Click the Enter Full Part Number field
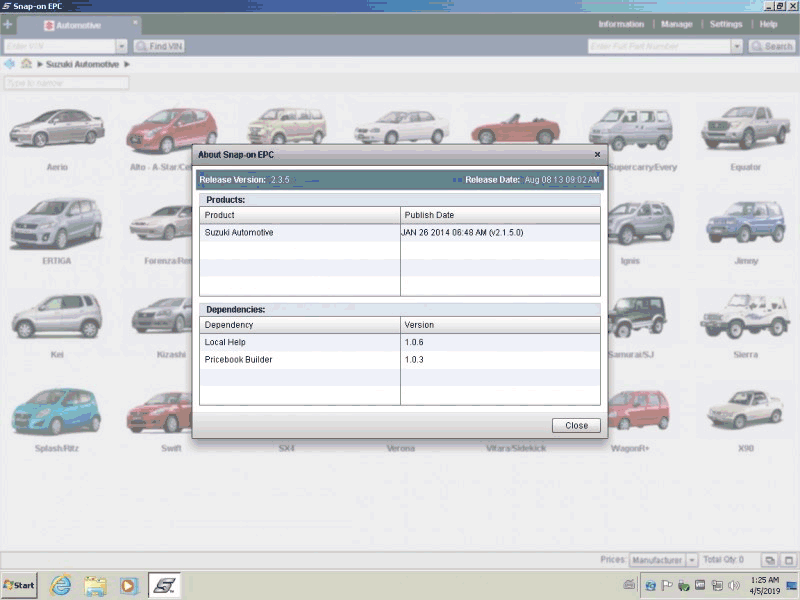 (x=659, y=46)
